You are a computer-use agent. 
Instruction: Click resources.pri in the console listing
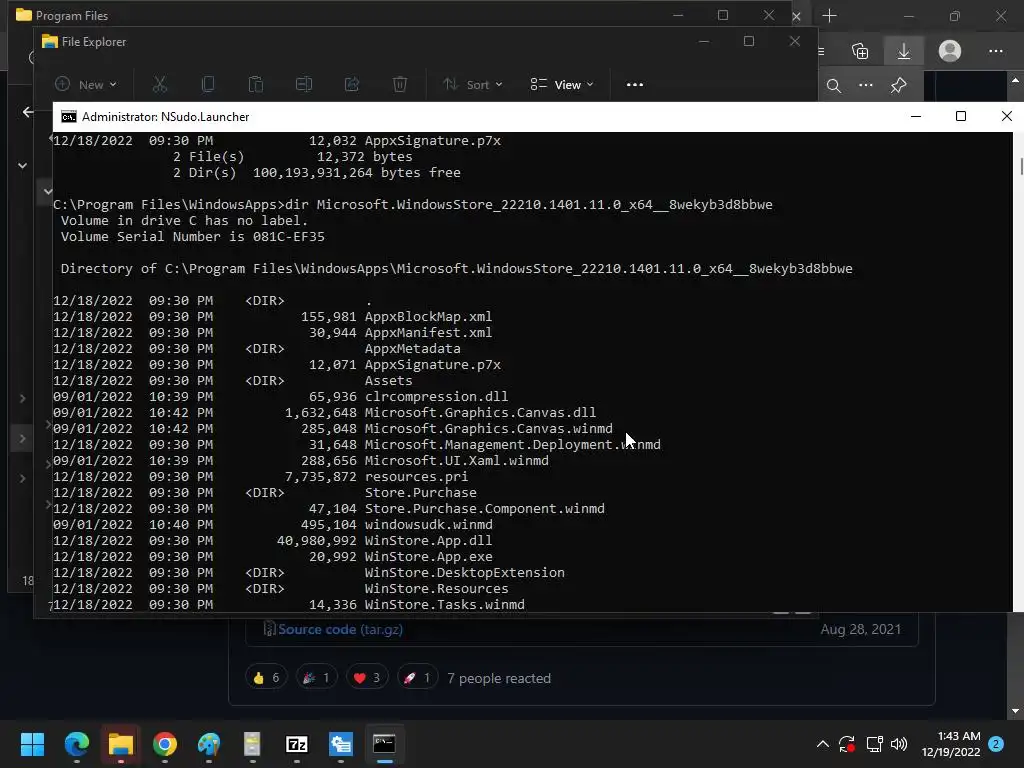tap(416, 477)
